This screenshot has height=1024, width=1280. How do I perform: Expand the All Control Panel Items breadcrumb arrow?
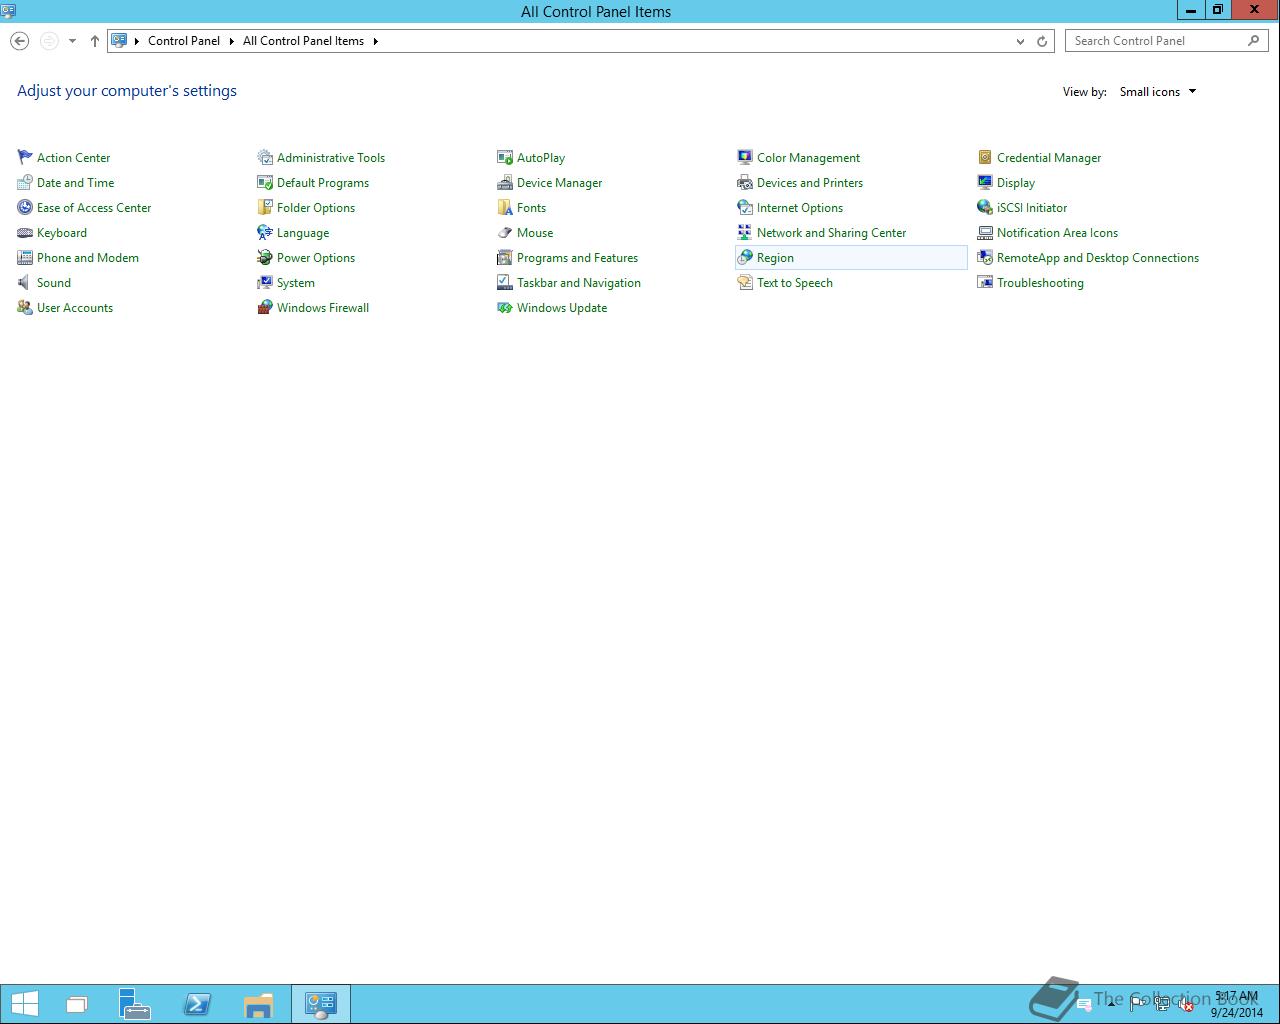pyautogui.click(x=375, y=41)
